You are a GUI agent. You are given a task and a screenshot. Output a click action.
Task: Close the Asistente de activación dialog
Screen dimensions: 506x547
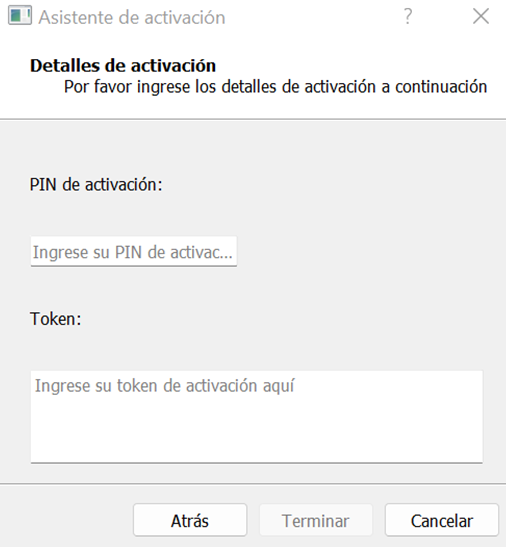481,16
